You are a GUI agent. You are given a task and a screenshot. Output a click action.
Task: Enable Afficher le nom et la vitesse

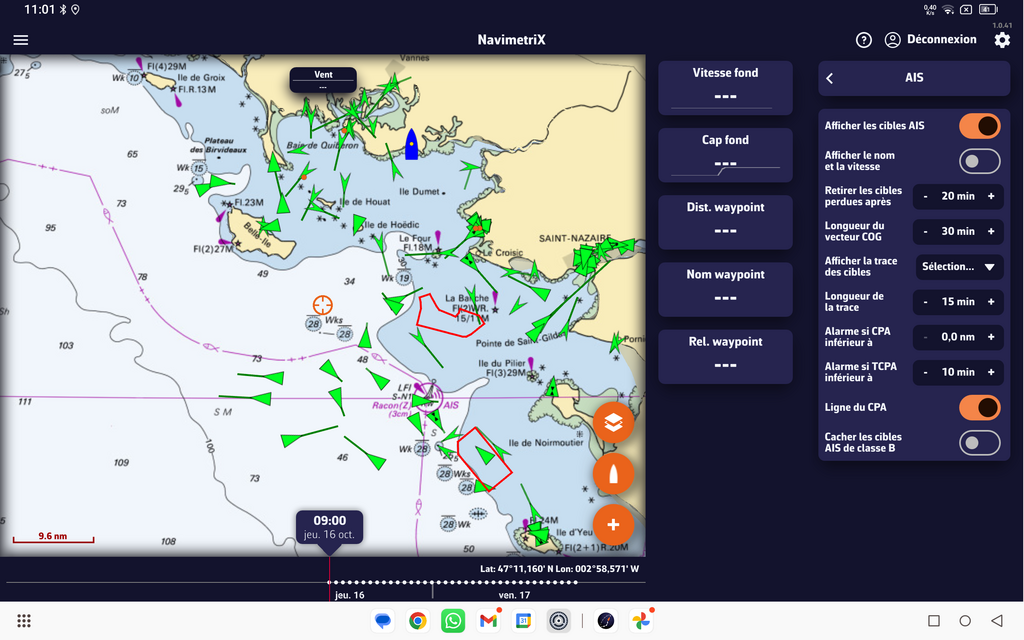979,161
